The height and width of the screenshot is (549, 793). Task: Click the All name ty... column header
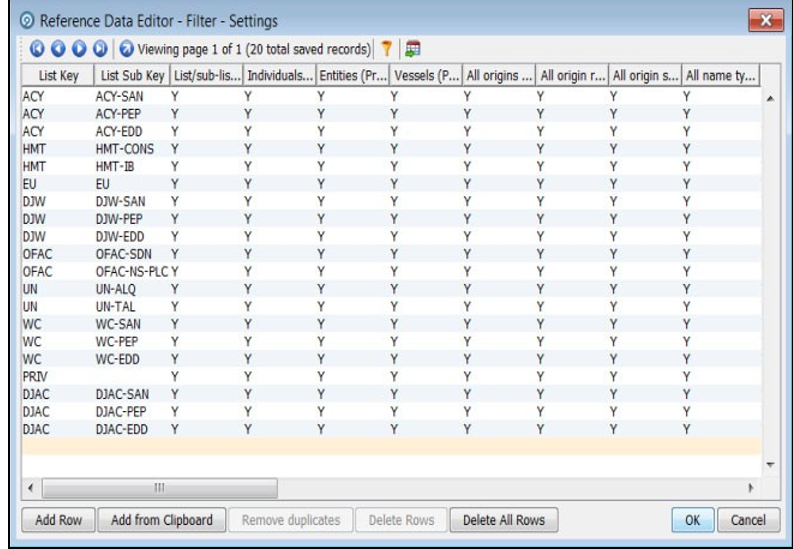(x=721, y=75)
